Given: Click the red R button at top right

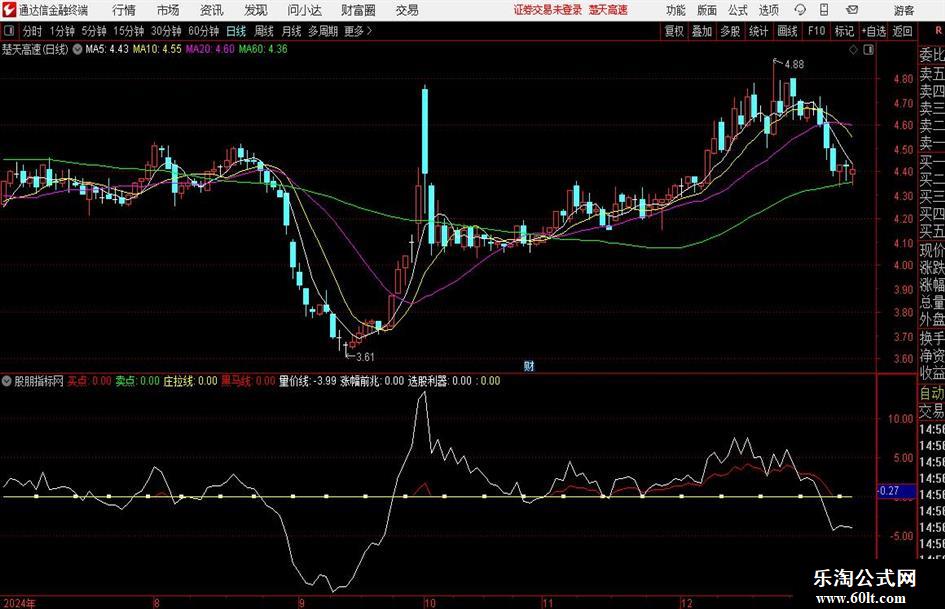Looking at the screenshot, I should (938, 30).
